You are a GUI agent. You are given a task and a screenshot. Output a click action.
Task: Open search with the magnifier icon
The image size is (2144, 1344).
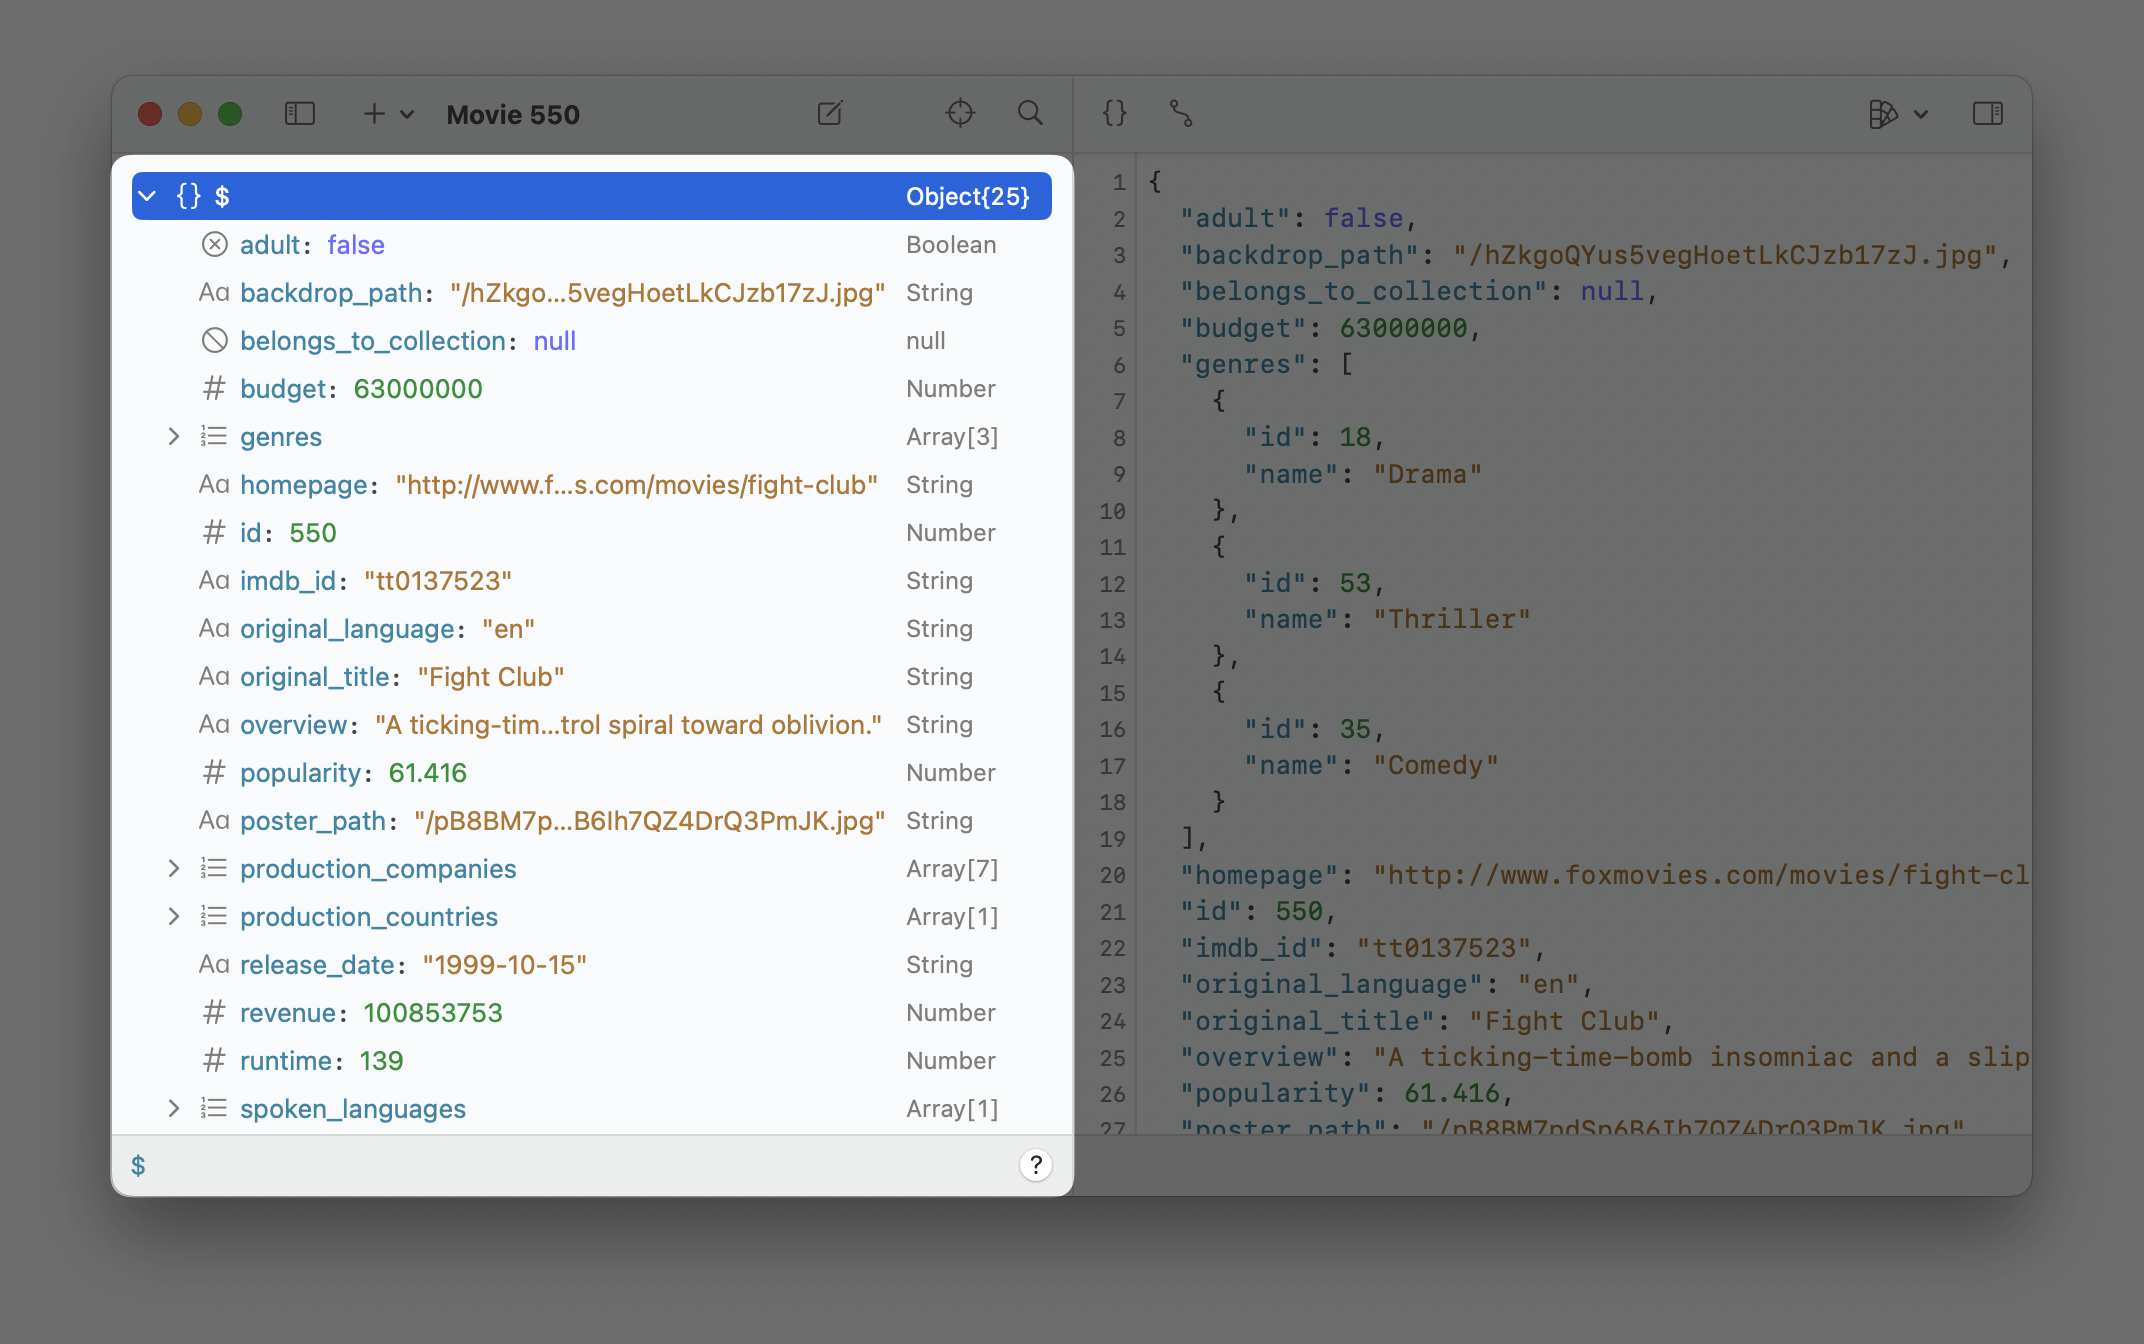coord(1030,114)
